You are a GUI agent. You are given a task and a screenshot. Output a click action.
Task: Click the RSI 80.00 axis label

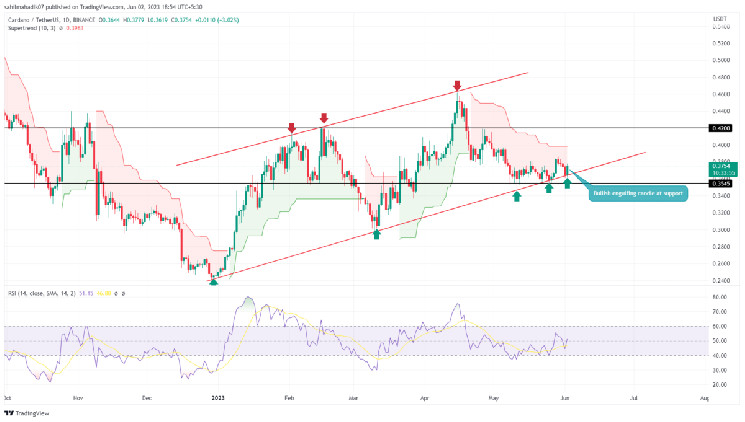720,297
